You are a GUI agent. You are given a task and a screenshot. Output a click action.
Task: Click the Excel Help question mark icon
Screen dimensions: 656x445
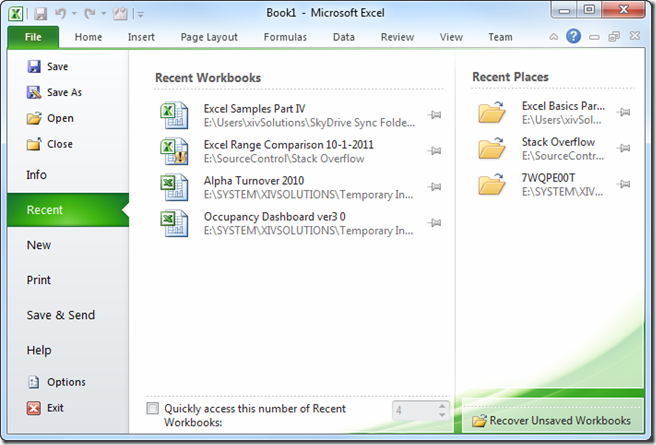pyautogui.click(x=573, y=37)
